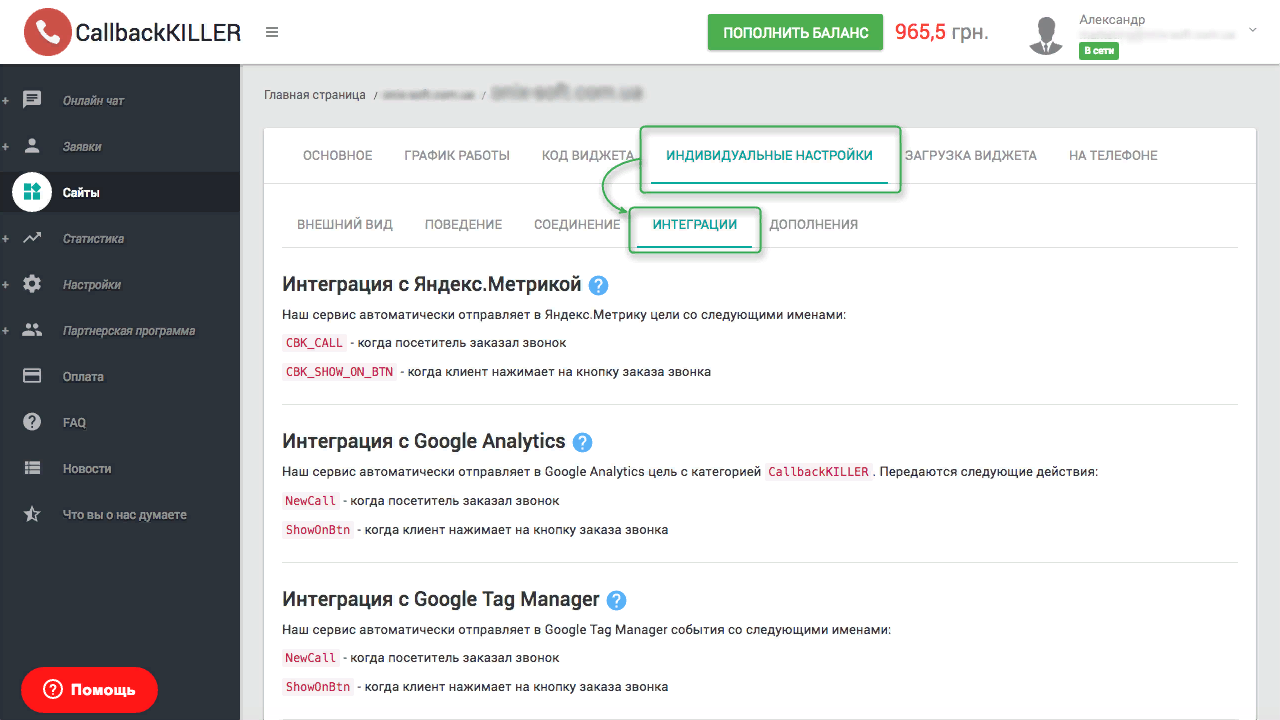1280x720 pixels.
Task: Select the Сайты grid icon
Action: pos(32,192)
